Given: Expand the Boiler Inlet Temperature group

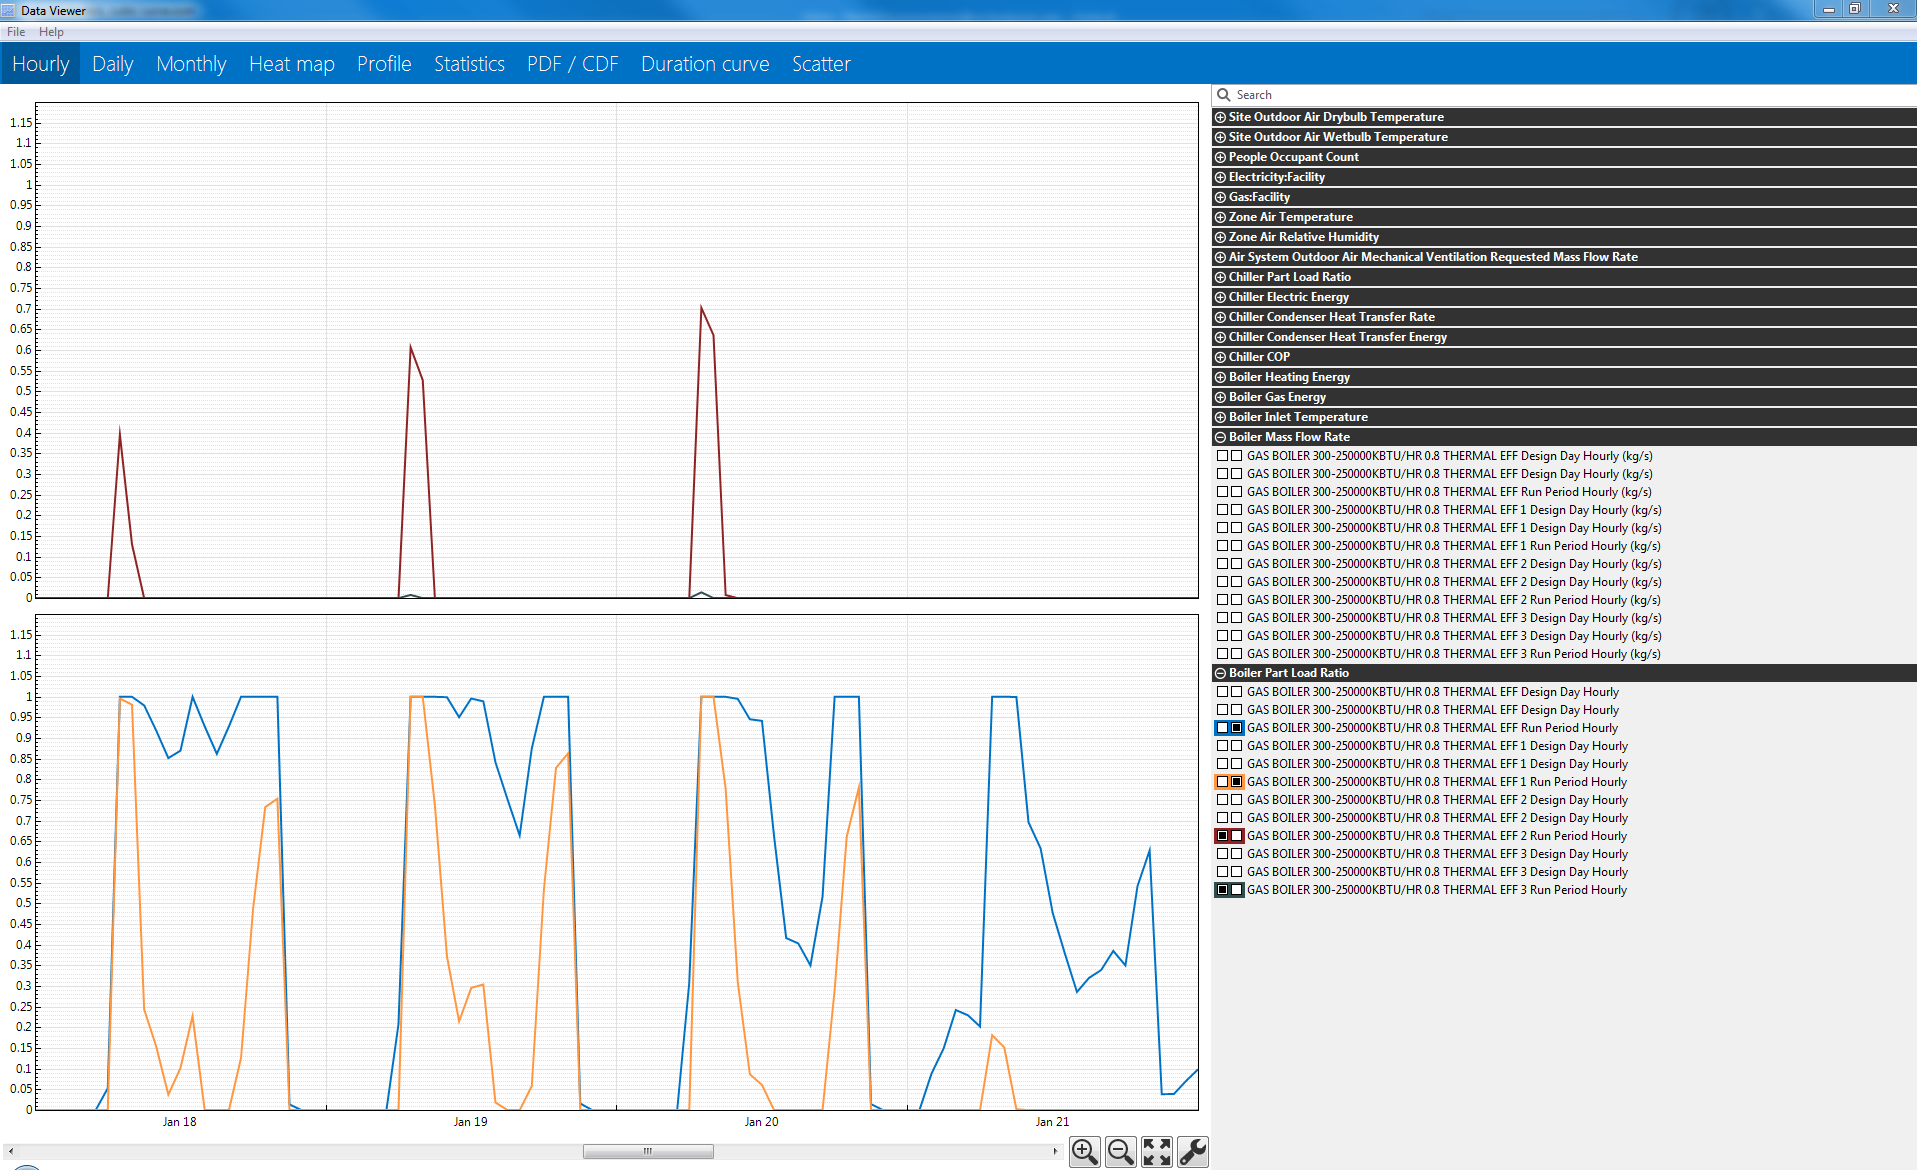Looking at the screenshot, I should (x=1220, y=417).
